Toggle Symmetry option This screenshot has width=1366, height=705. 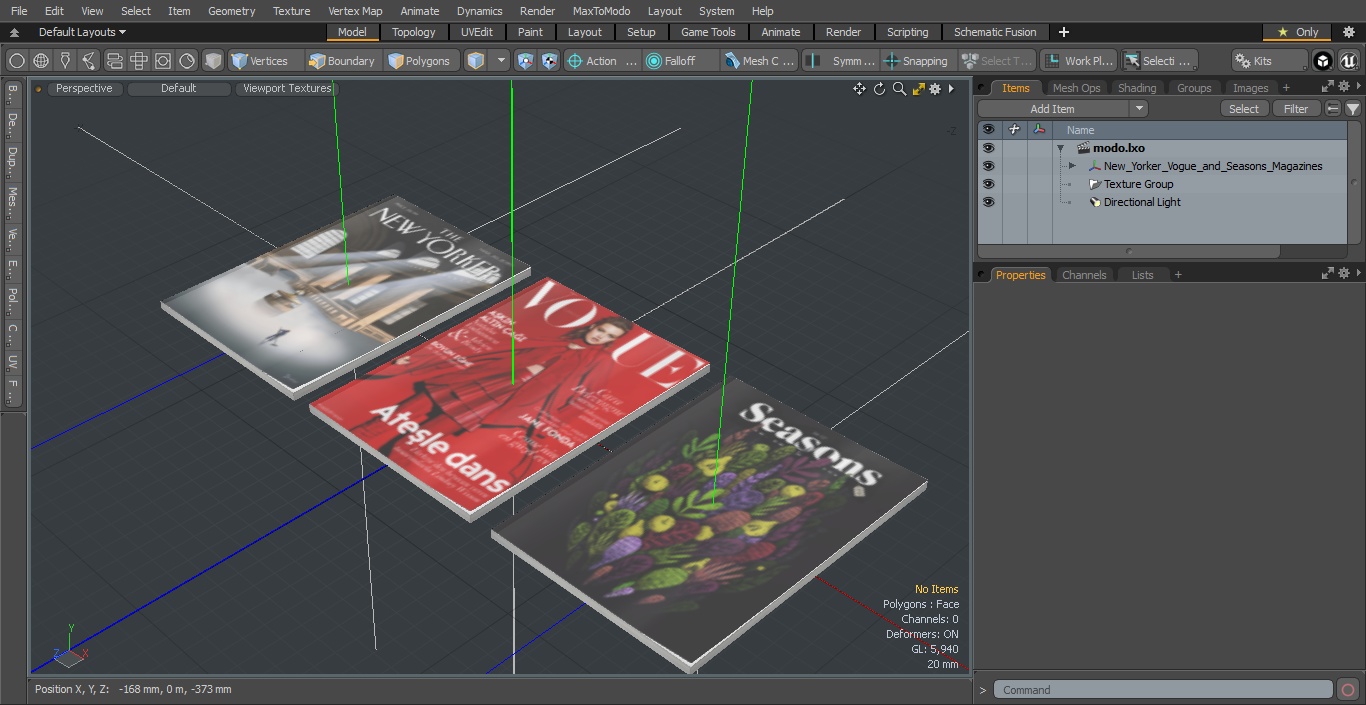842,61
